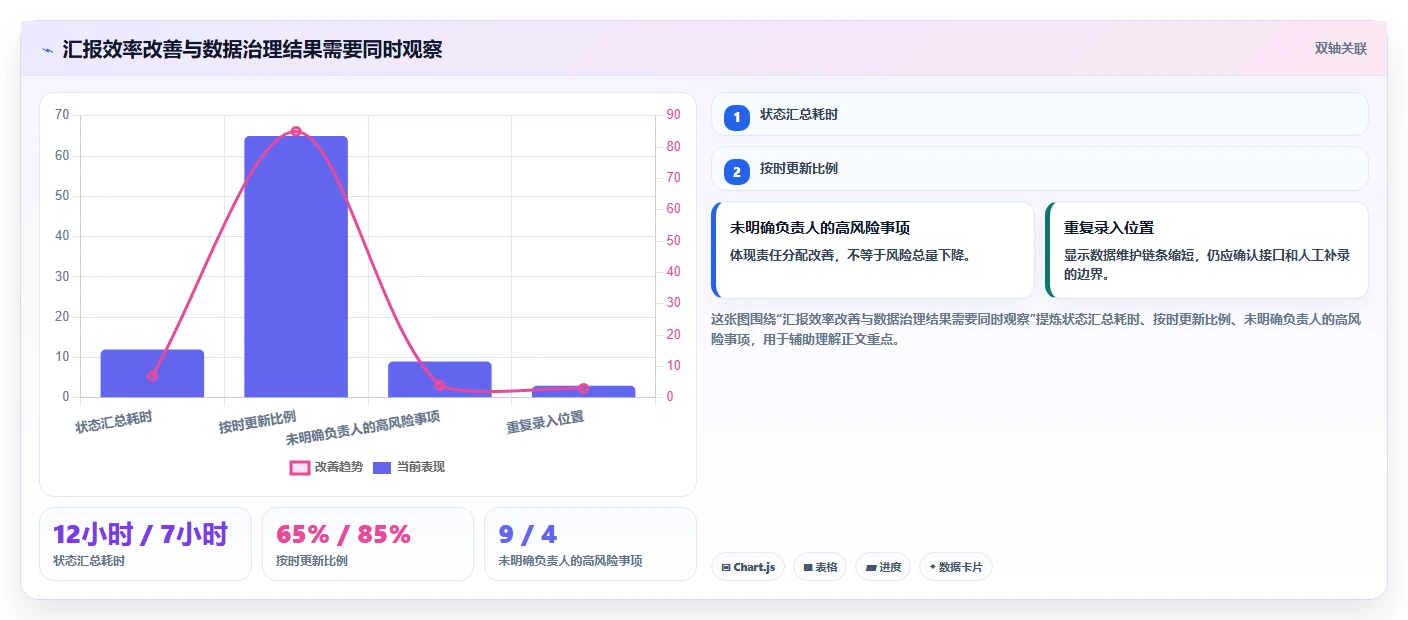
Task: Select the 按时更新比例 list item
Action: coord(1039,169)
